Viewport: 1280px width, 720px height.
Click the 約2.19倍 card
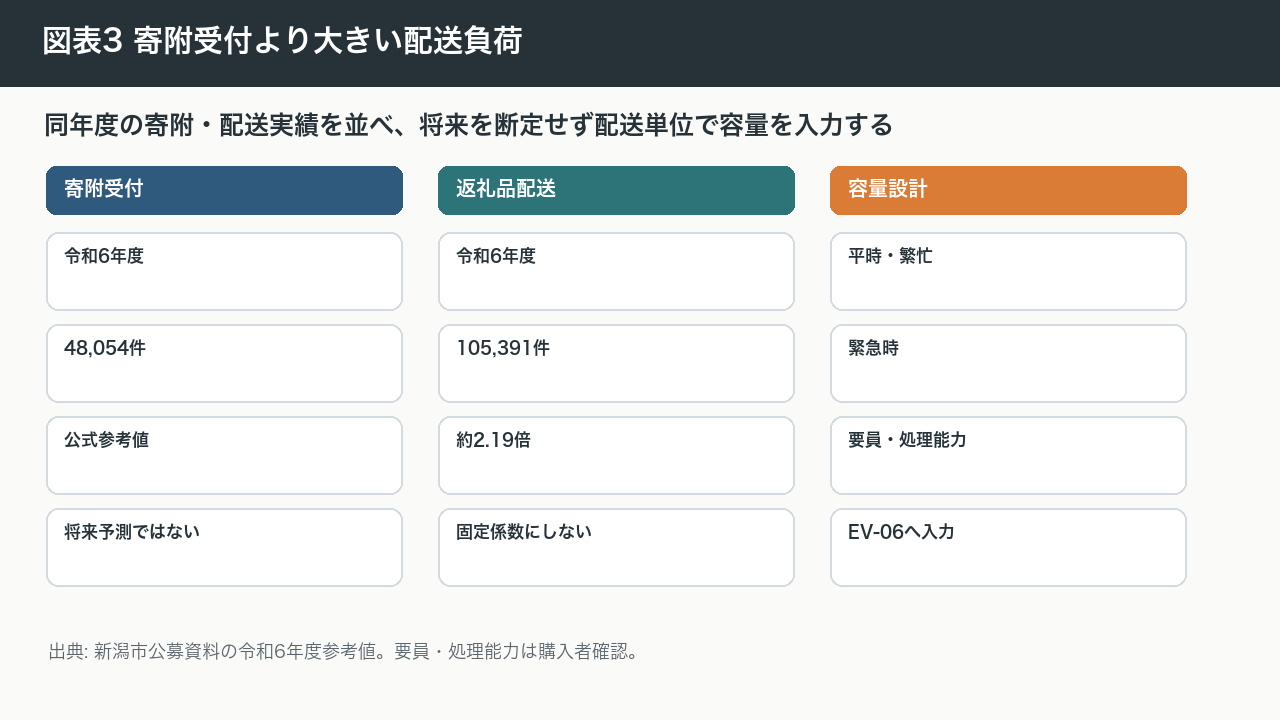pos(616,456)
